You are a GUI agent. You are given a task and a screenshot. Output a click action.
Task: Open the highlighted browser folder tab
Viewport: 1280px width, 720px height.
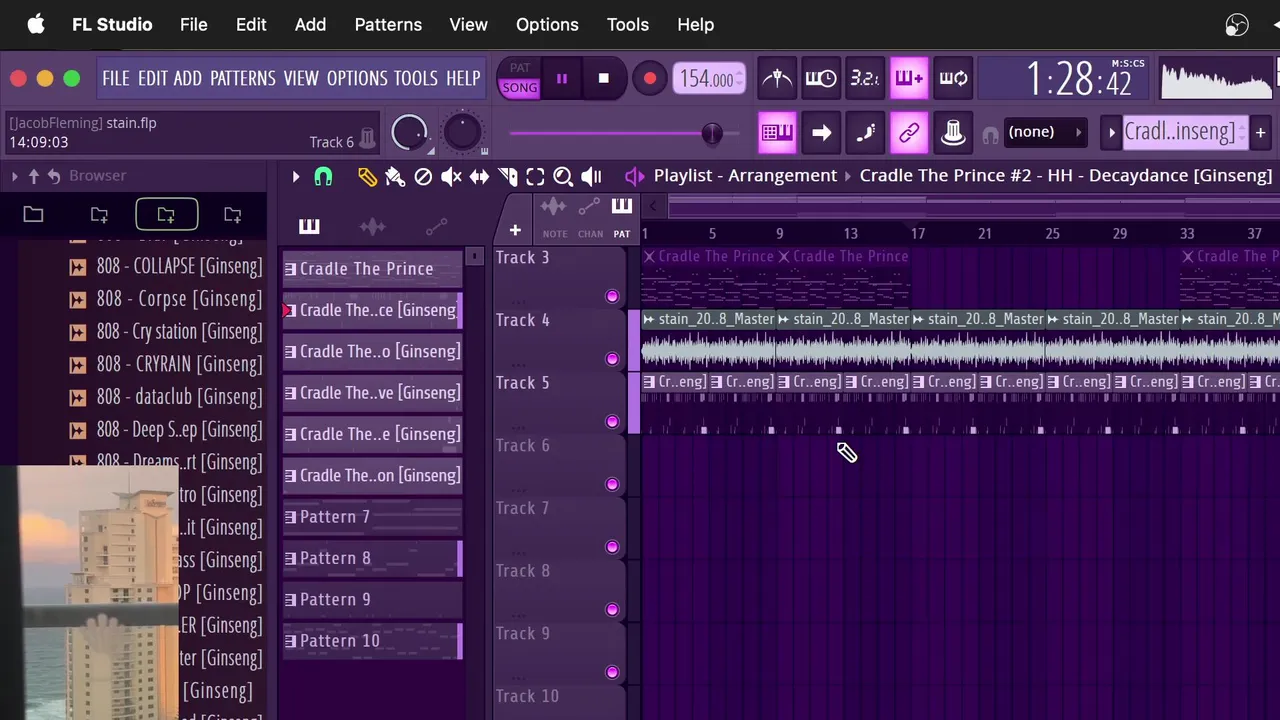pyautogui.click(x=166, y=214)
